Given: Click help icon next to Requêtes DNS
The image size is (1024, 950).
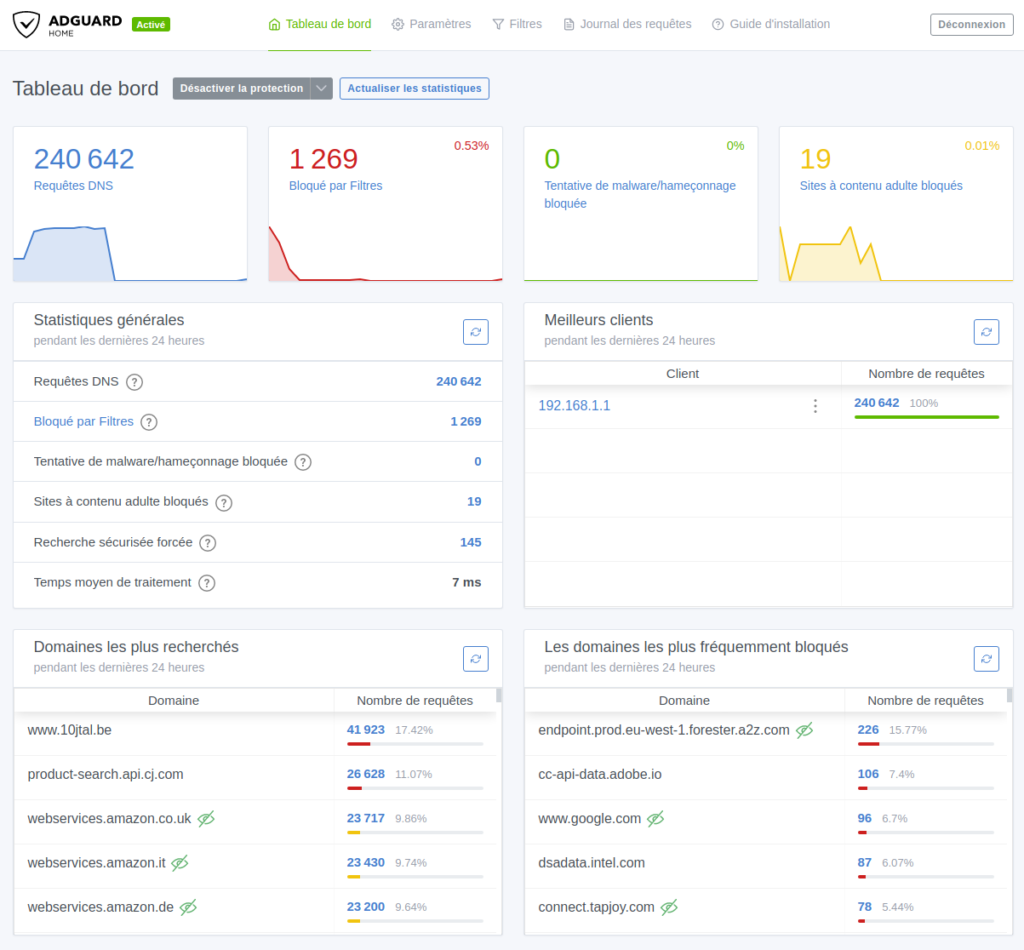Looking at the screenshot, I should [134, 382].
